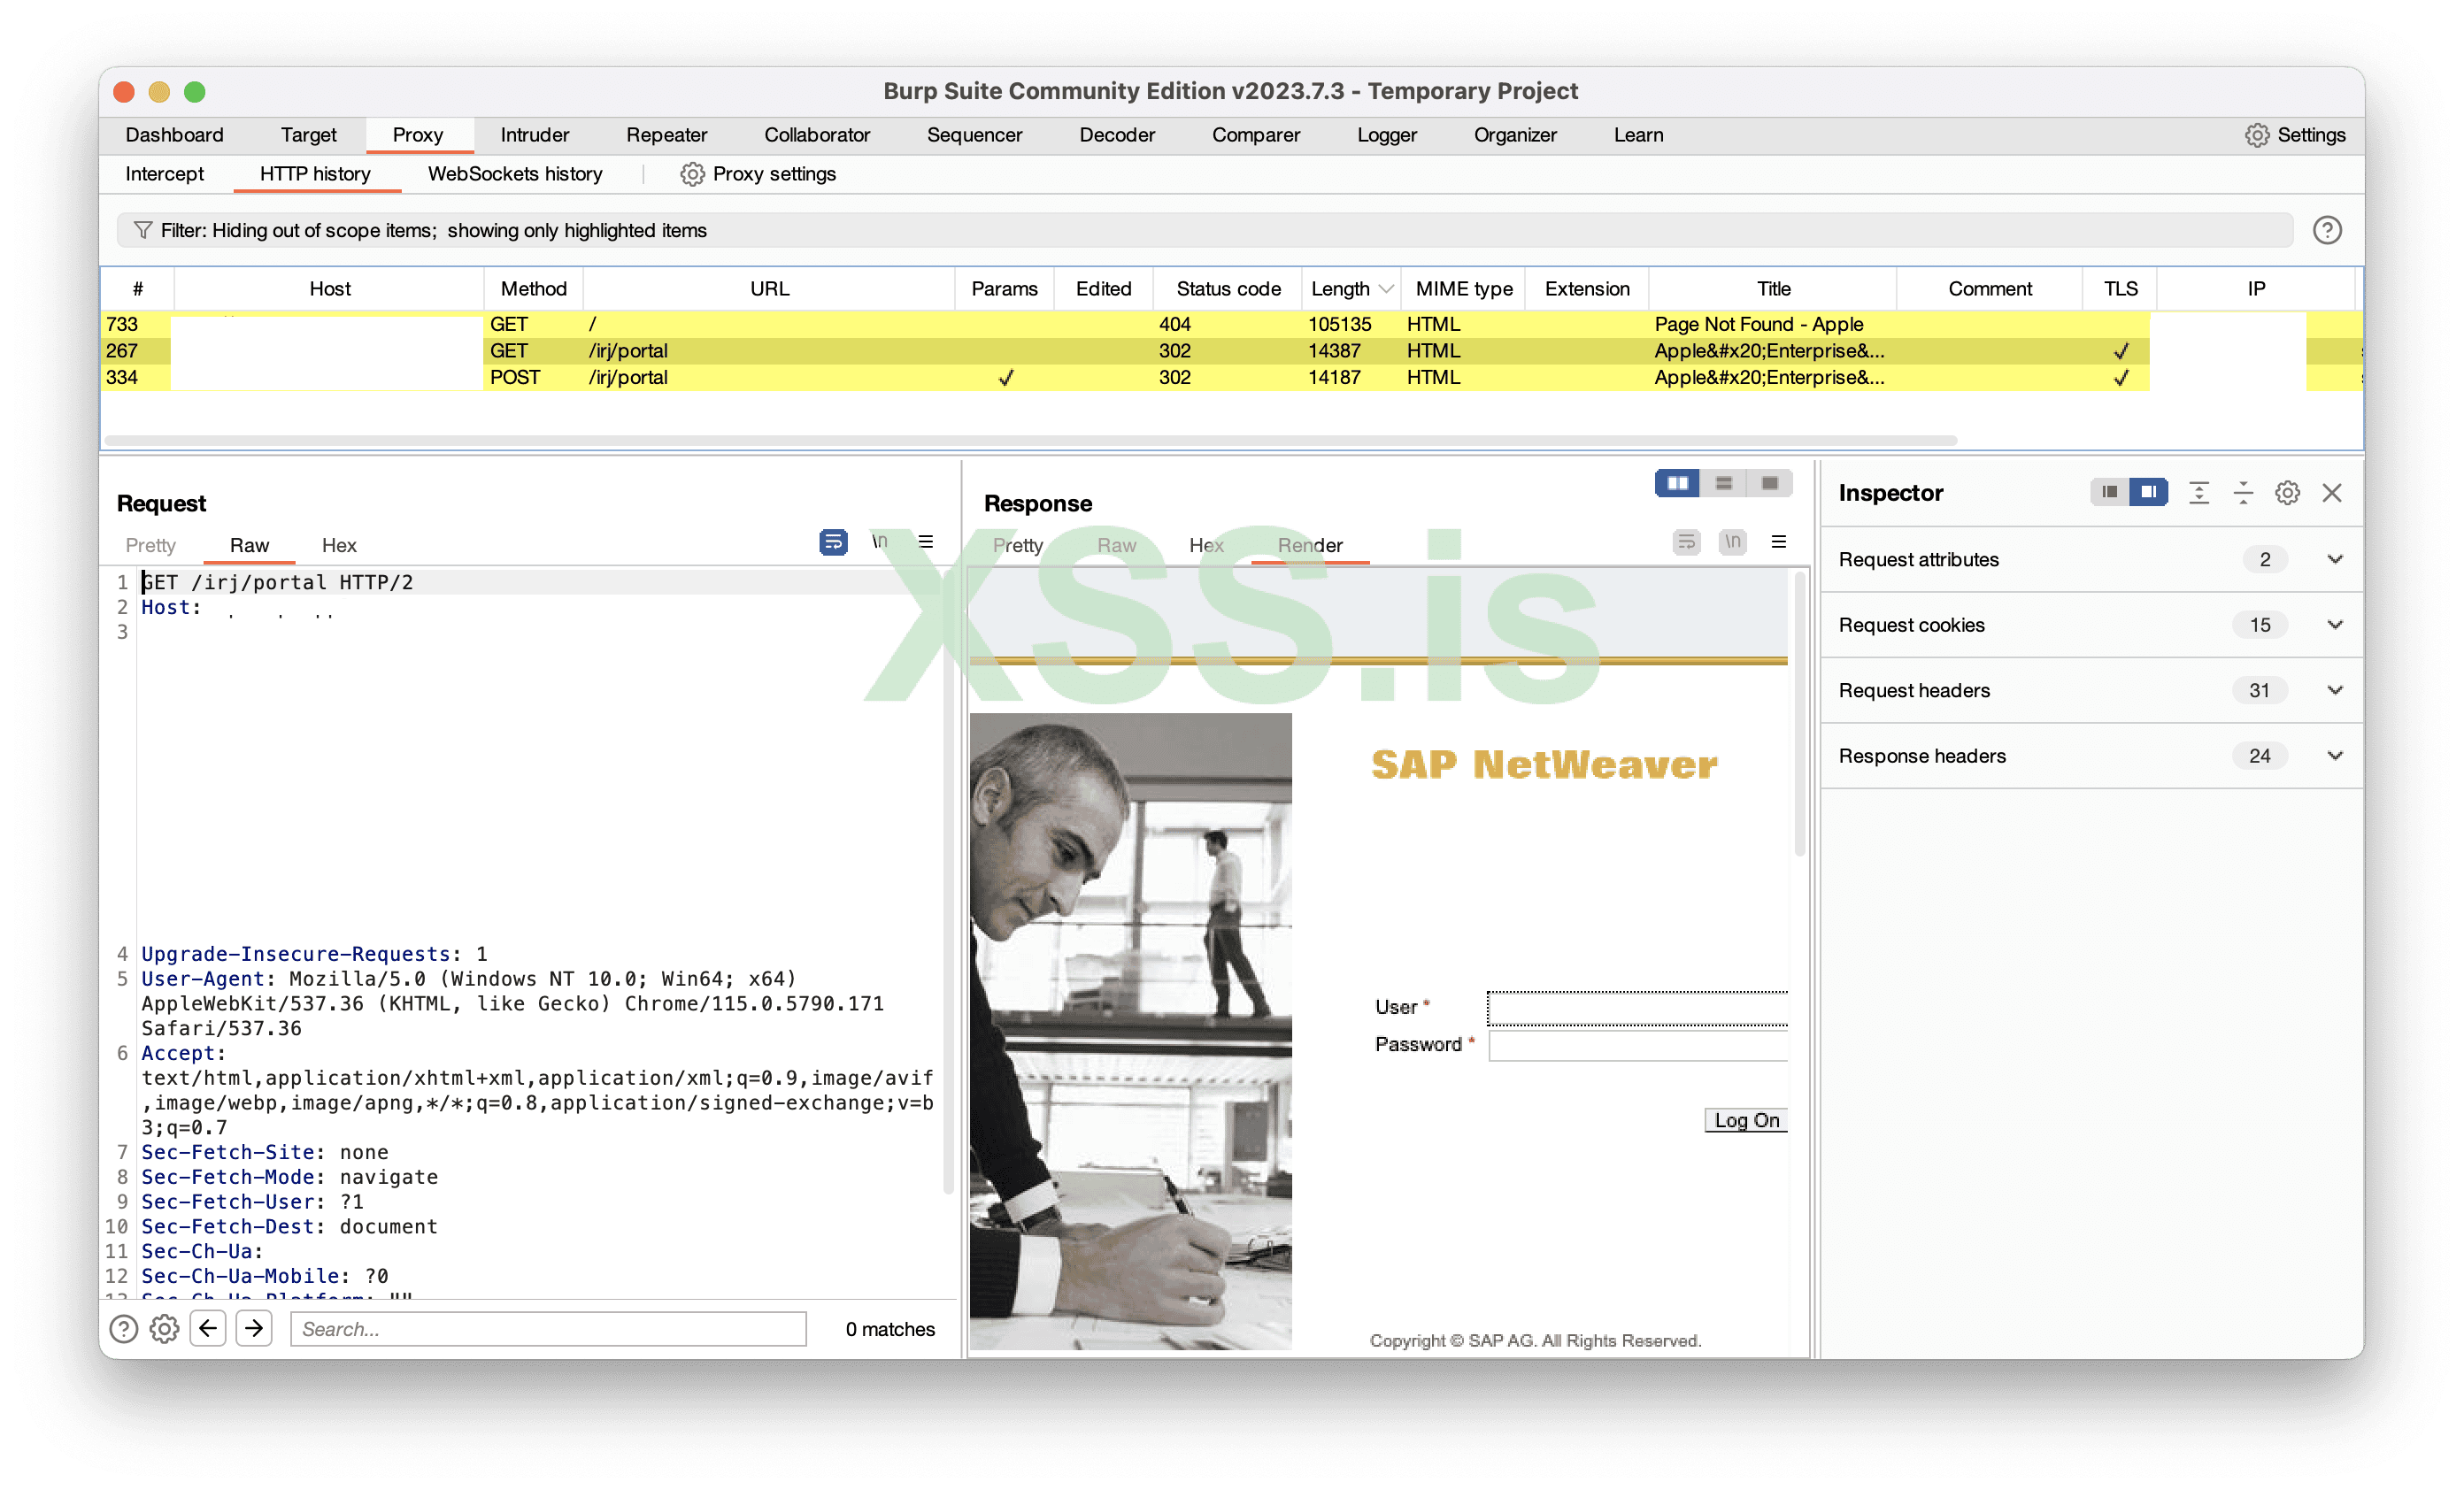Click the Proxy settings gear icon
Image resolution: width=2464 pixels, height=1490 pixels.
(692, 174)
